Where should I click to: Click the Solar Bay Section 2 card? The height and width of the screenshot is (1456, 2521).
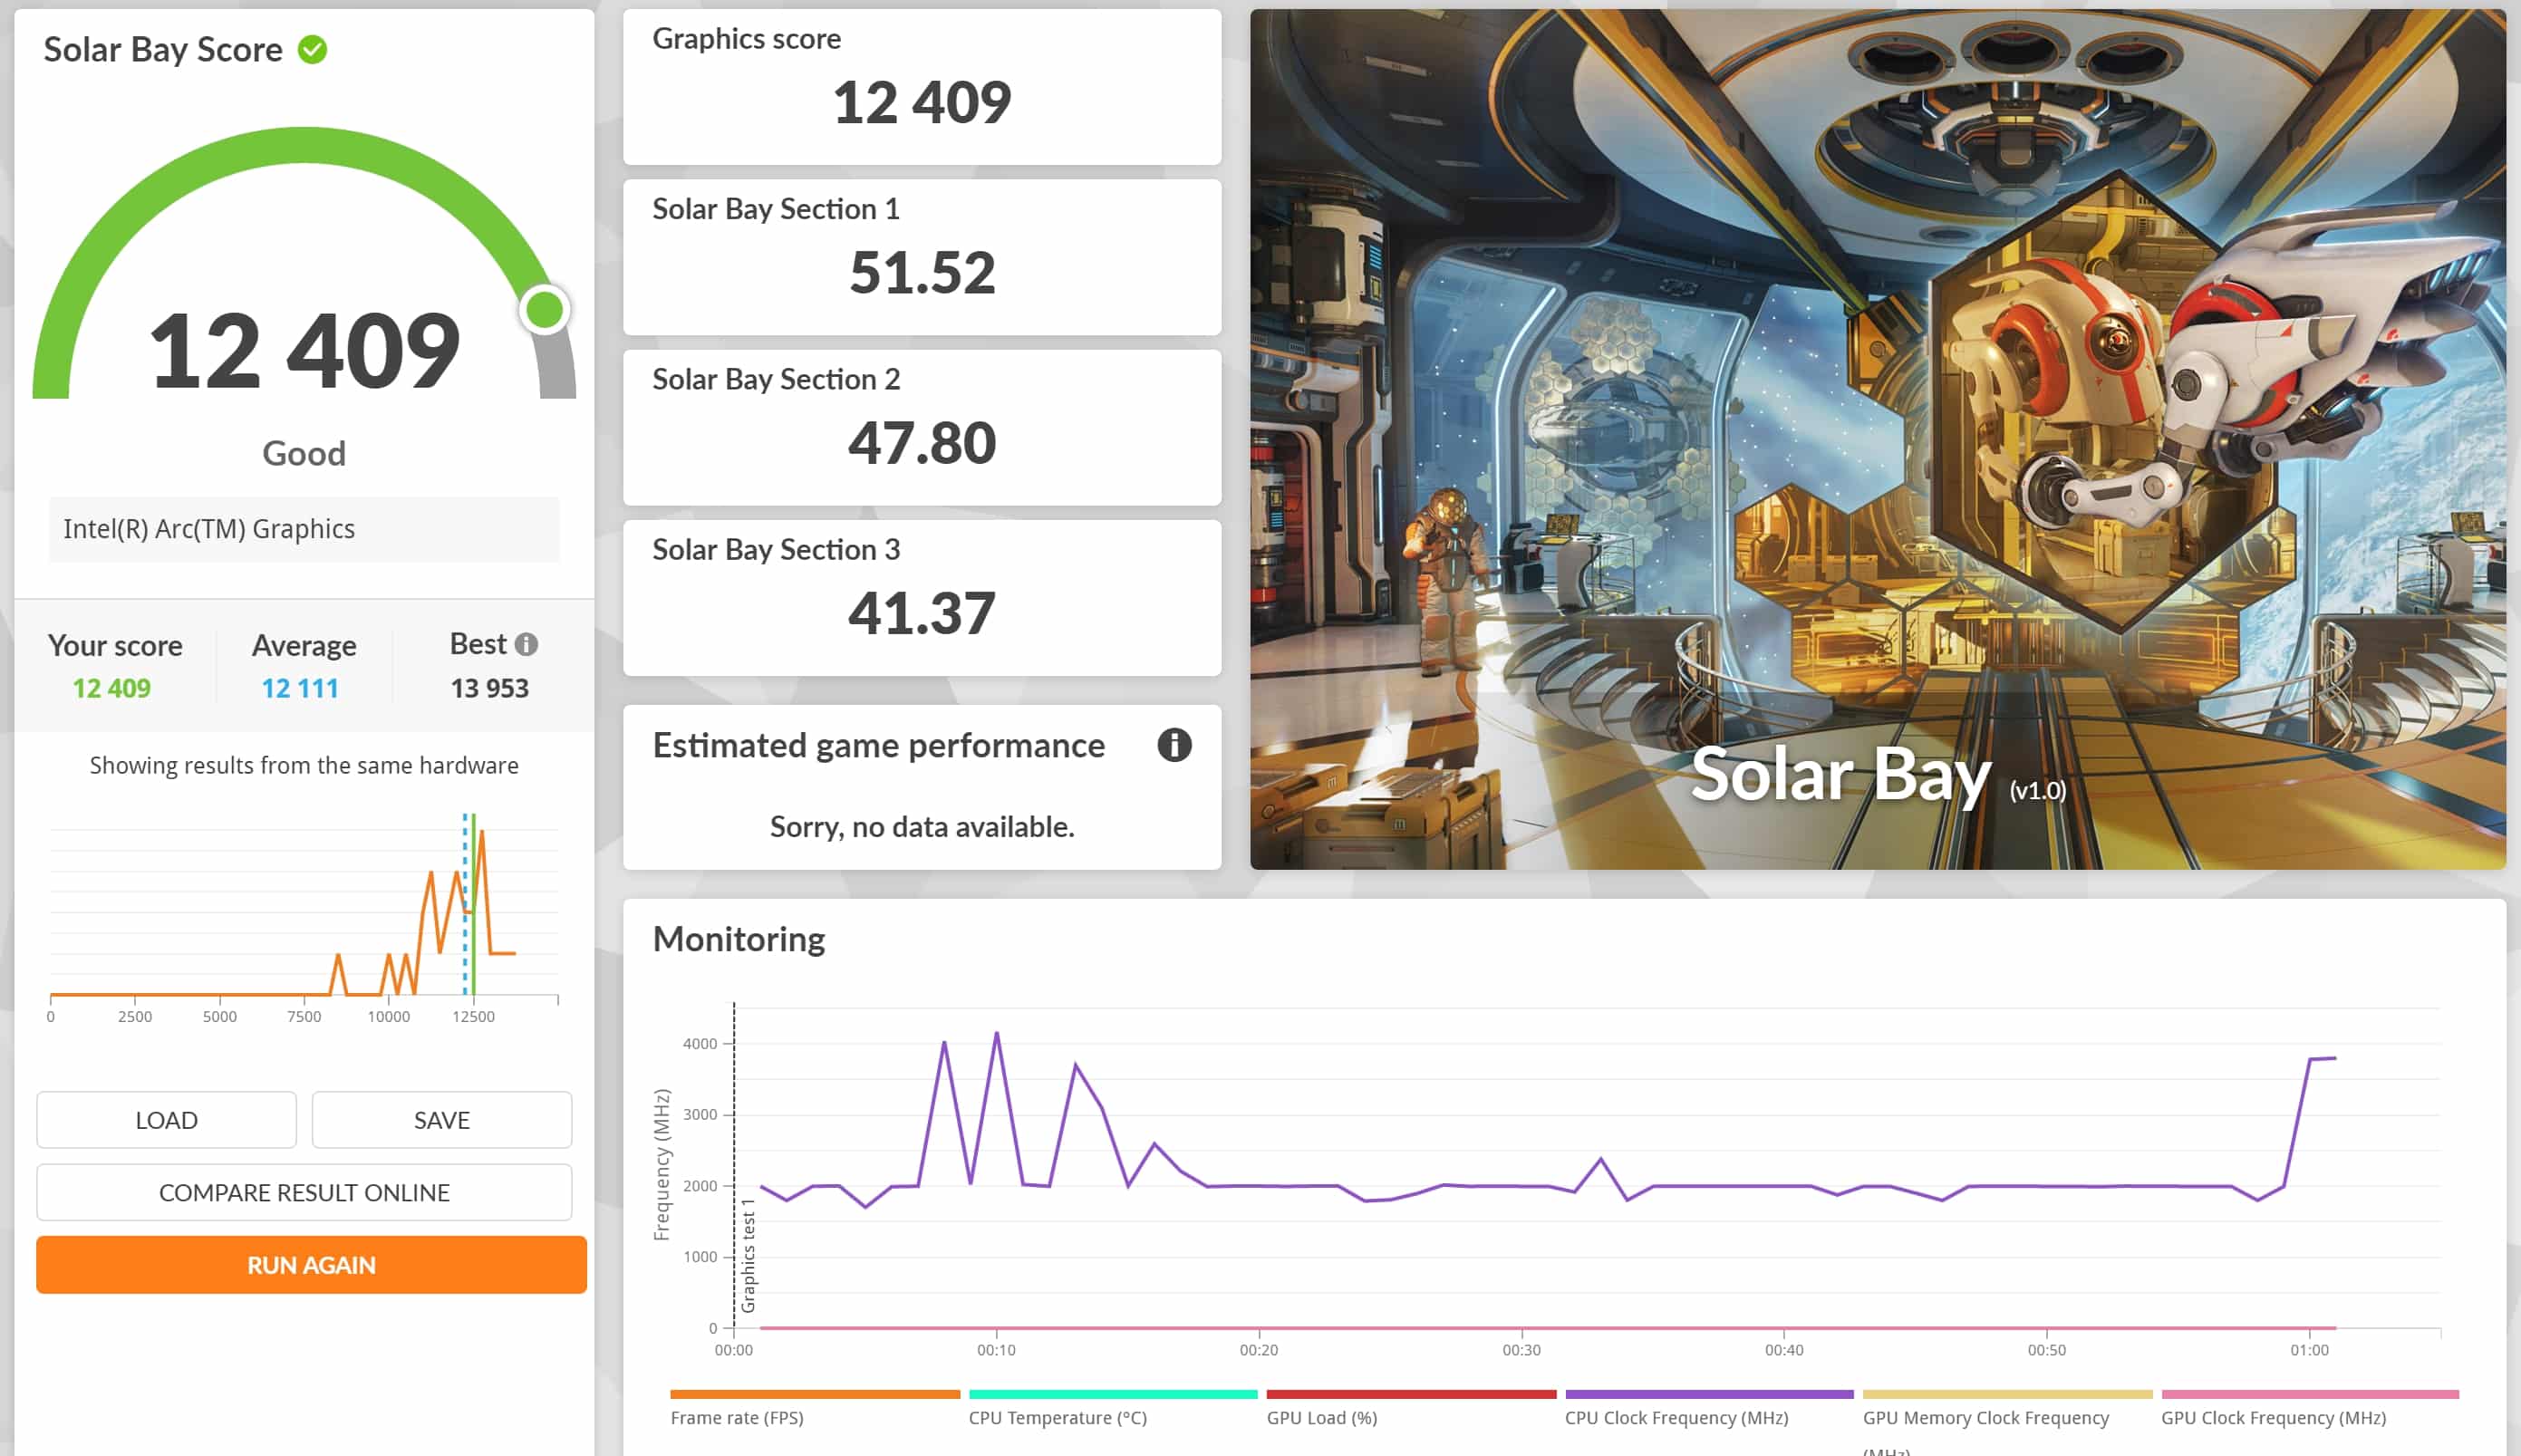[921, 427]
